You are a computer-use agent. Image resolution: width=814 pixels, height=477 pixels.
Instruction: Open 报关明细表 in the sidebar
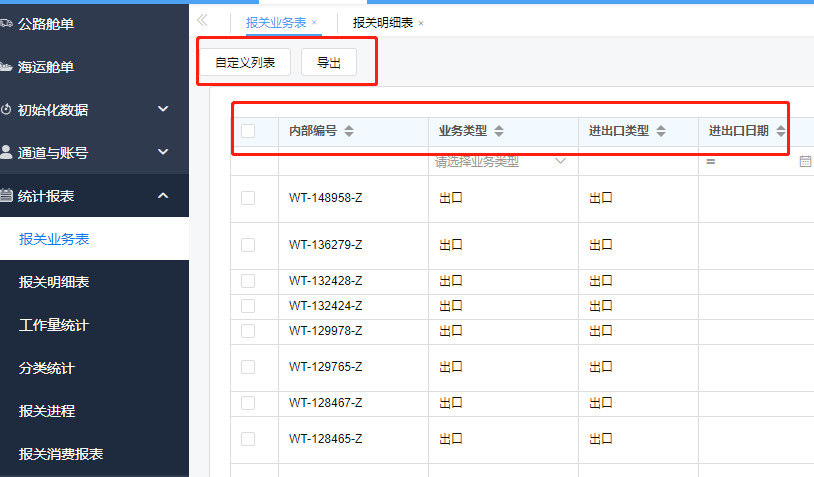point(94,282)
